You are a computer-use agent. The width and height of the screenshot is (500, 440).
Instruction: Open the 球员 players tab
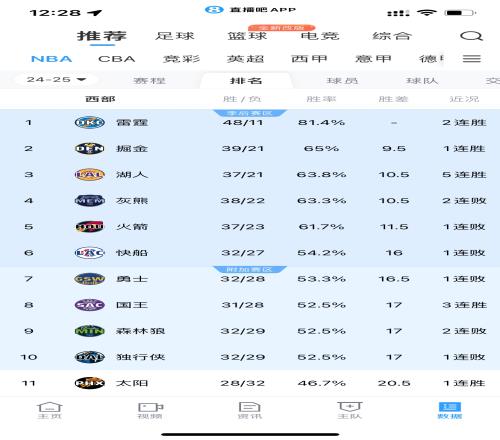tap(342, 81)
